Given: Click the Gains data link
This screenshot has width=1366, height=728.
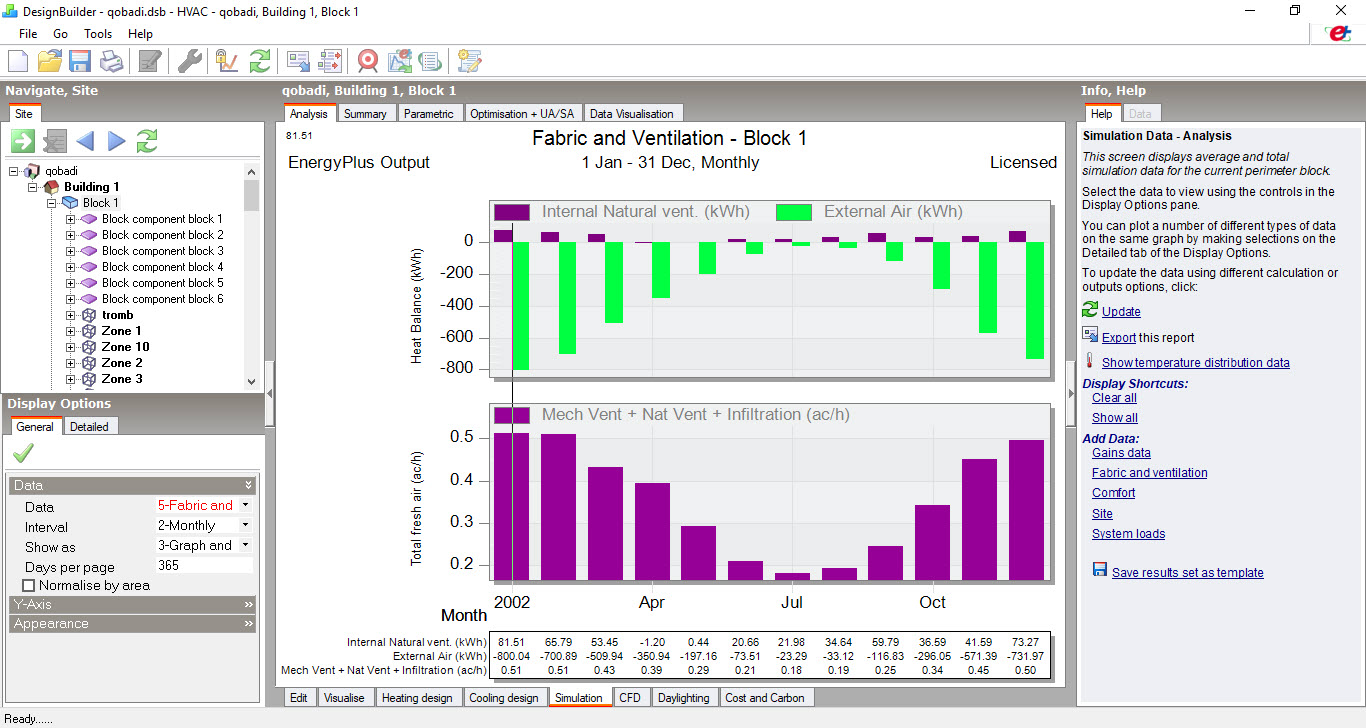Looking at the screenshot, I should pyautogui.click(x=1121, y=453).
